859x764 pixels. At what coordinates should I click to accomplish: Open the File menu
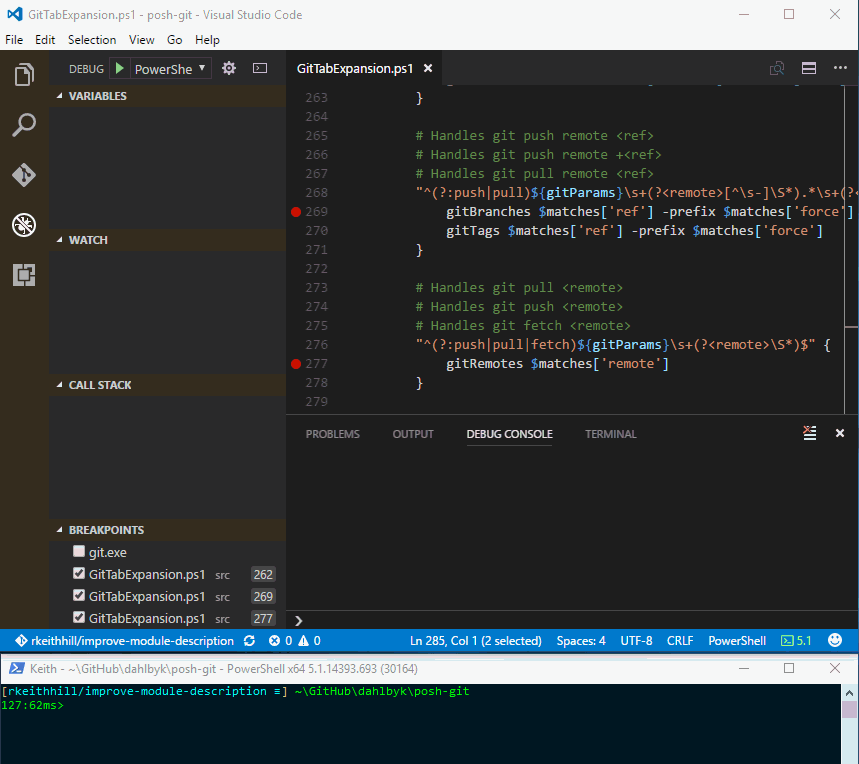pos(14,39)
